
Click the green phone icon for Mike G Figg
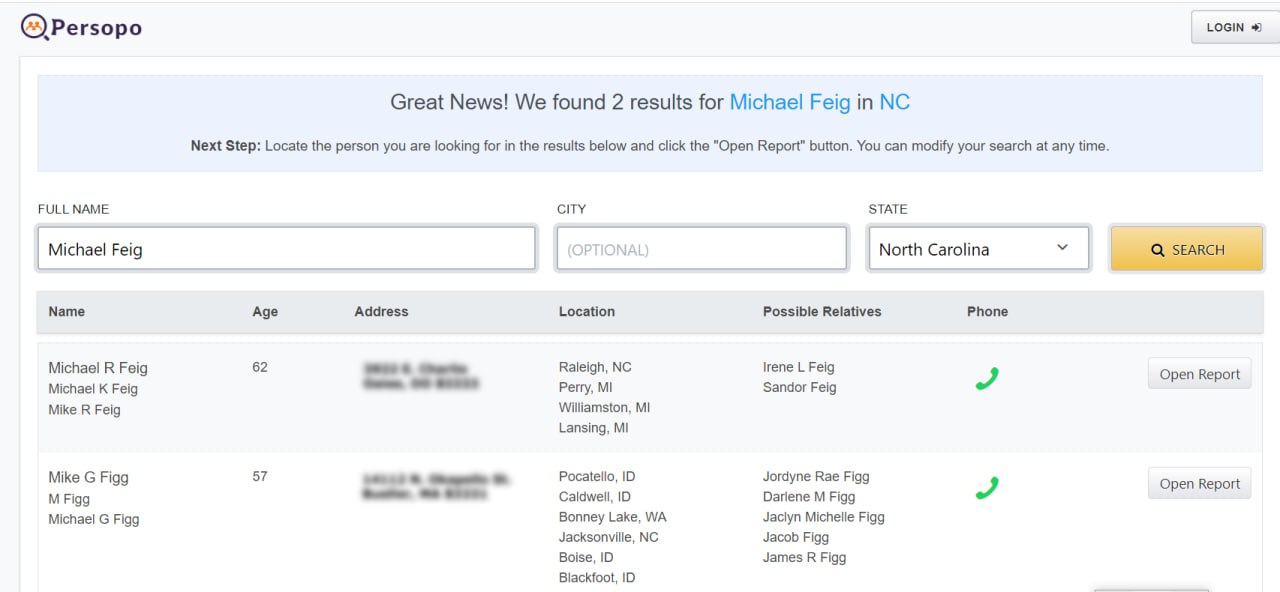[x=987, y=488]
